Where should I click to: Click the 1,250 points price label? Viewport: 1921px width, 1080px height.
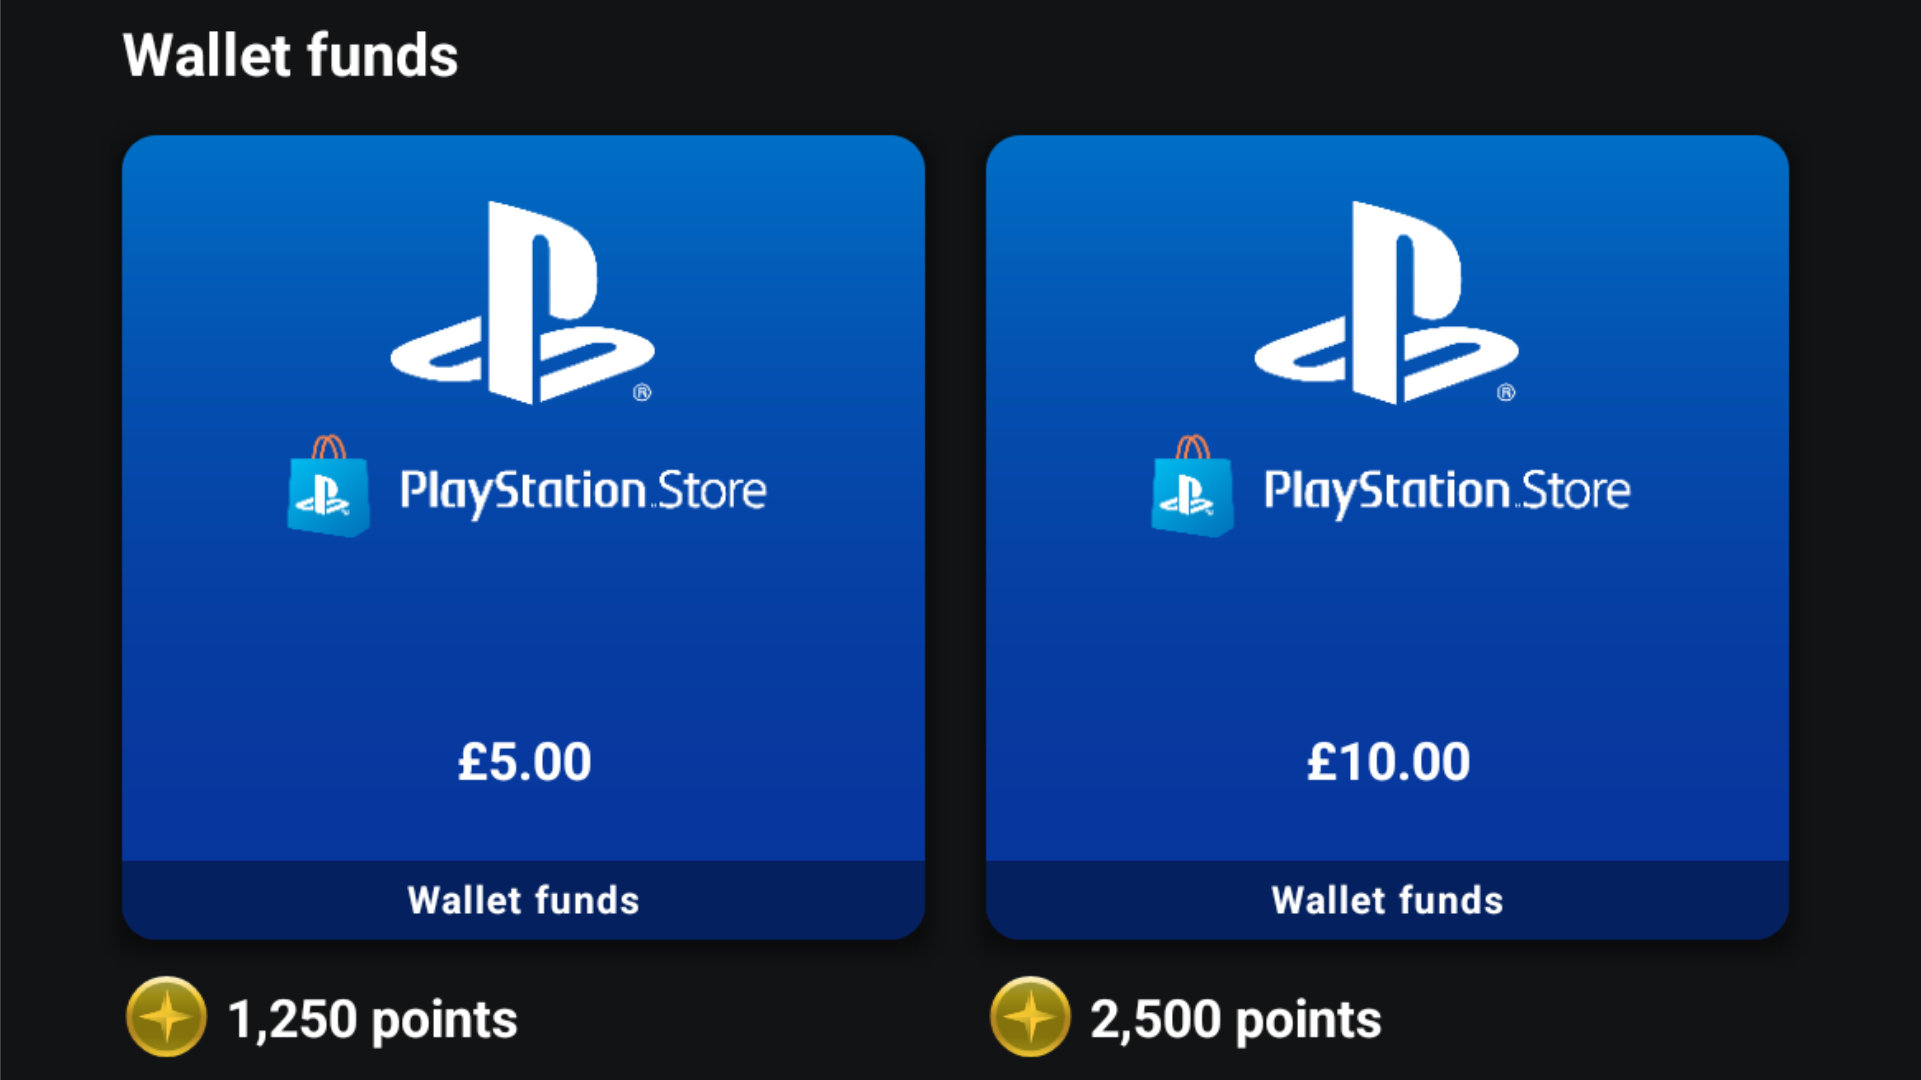point(372,1020)
